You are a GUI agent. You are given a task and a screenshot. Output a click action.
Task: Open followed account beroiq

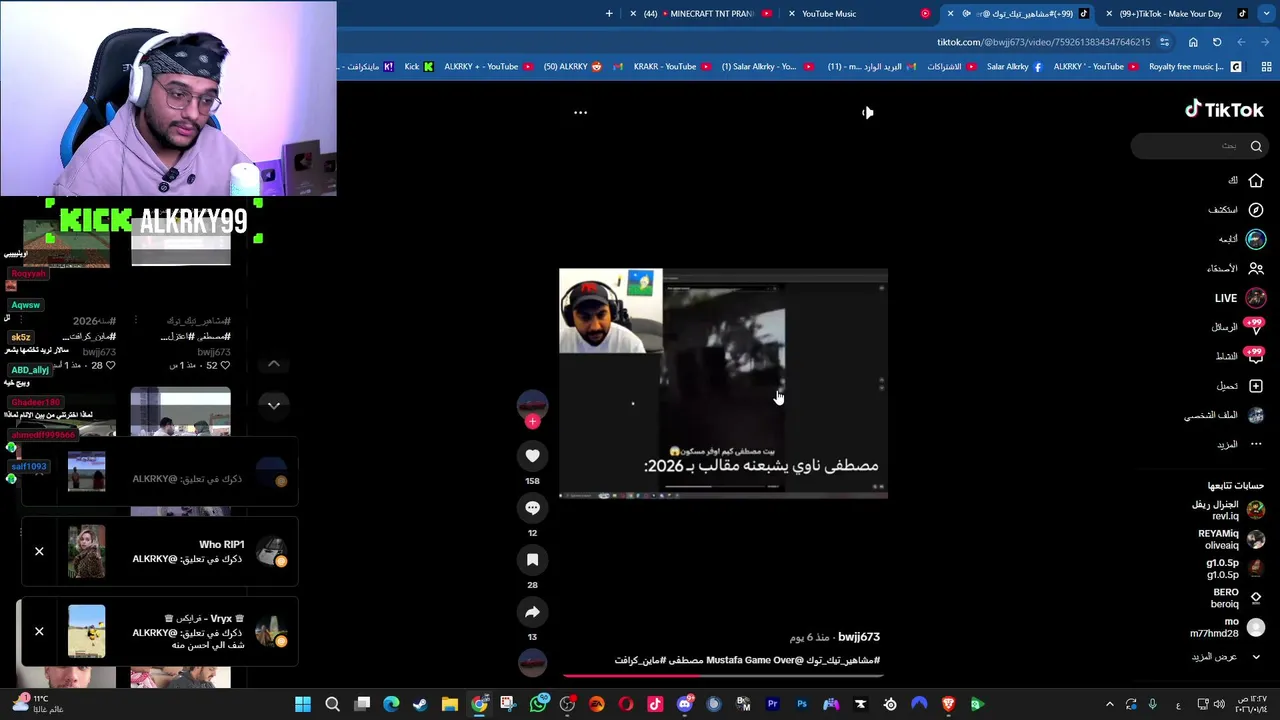(1236, 598)
